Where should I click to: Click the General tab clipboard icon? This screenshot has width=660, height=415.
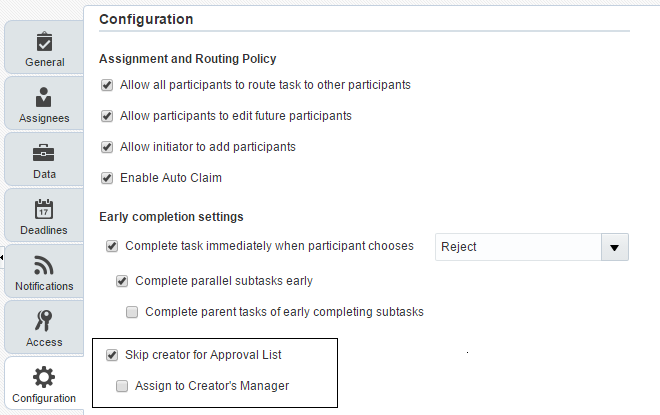pos(44,41)
